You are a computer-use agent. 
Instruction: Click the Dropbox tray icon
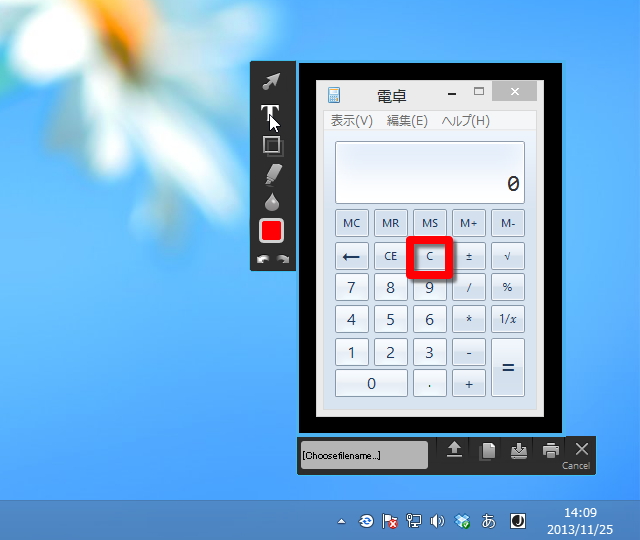coord(463,521)
